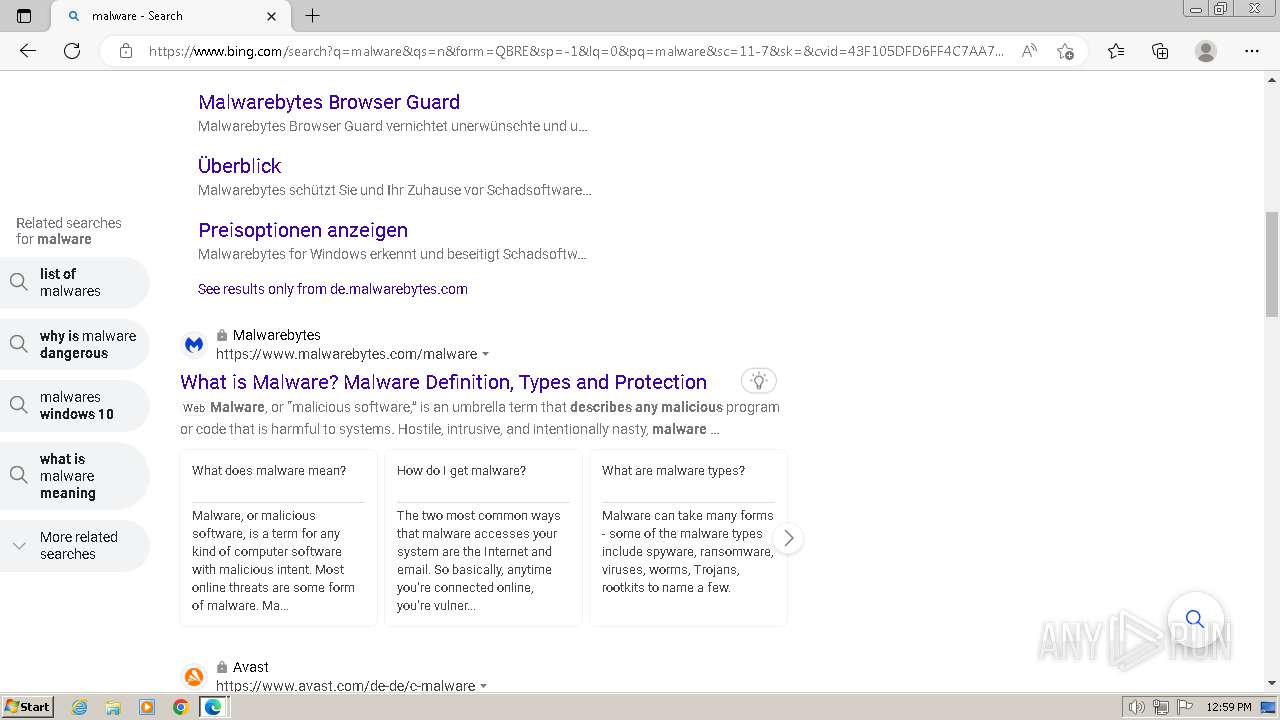This screenshot has height=720, width=1280.
Task: Click the Avast site name text
Action: pyautogui.click(x=251, y=667)
